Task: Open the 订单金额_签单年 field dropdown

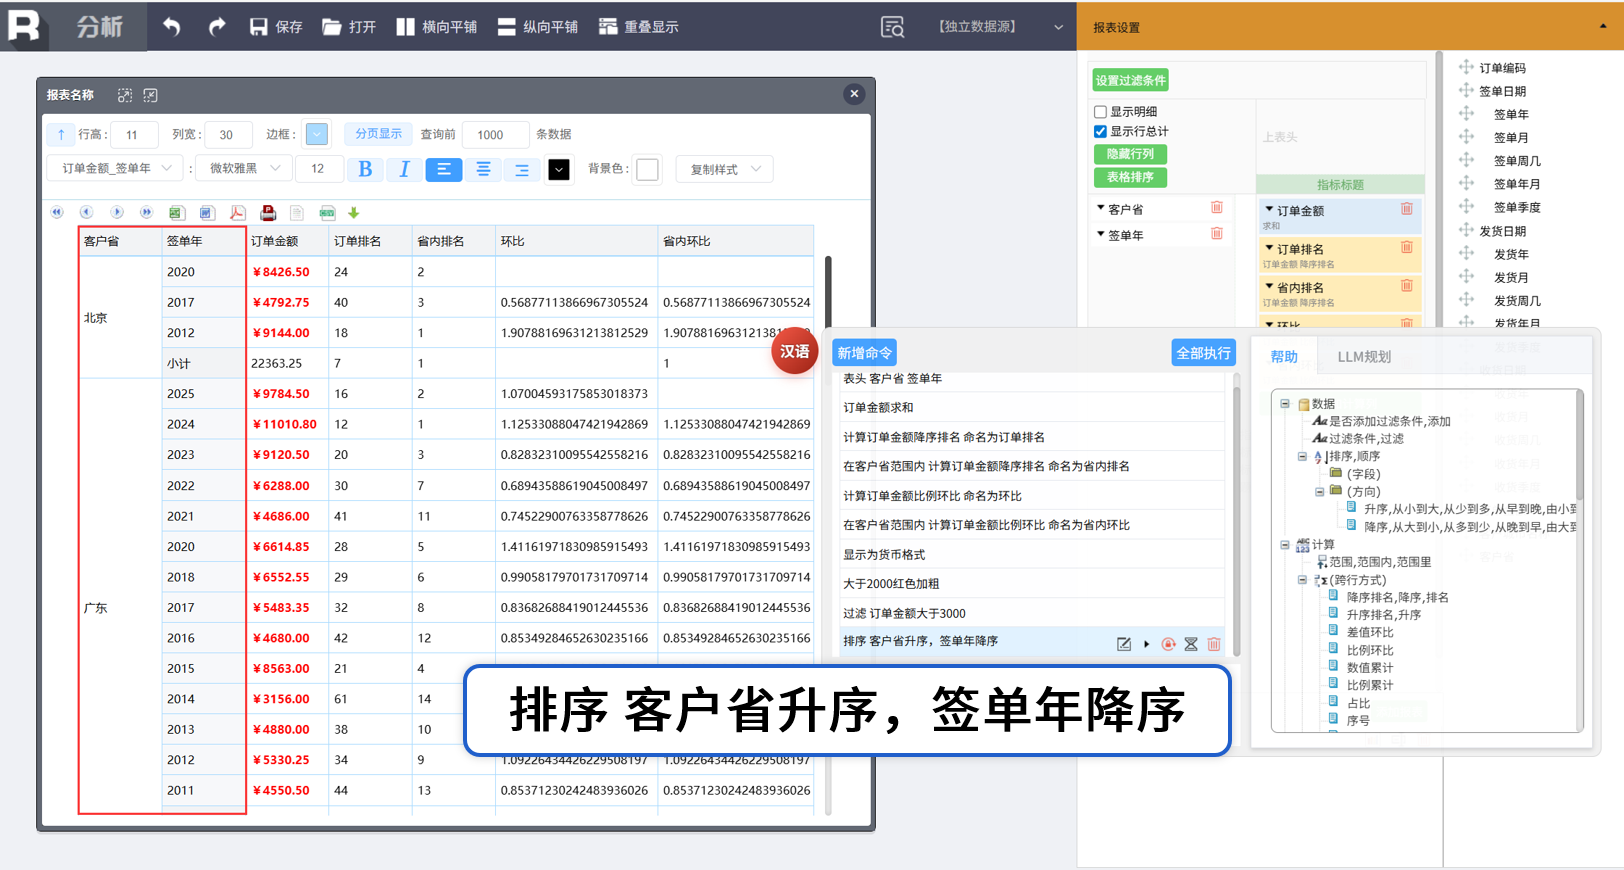Action: coord(114,169)
